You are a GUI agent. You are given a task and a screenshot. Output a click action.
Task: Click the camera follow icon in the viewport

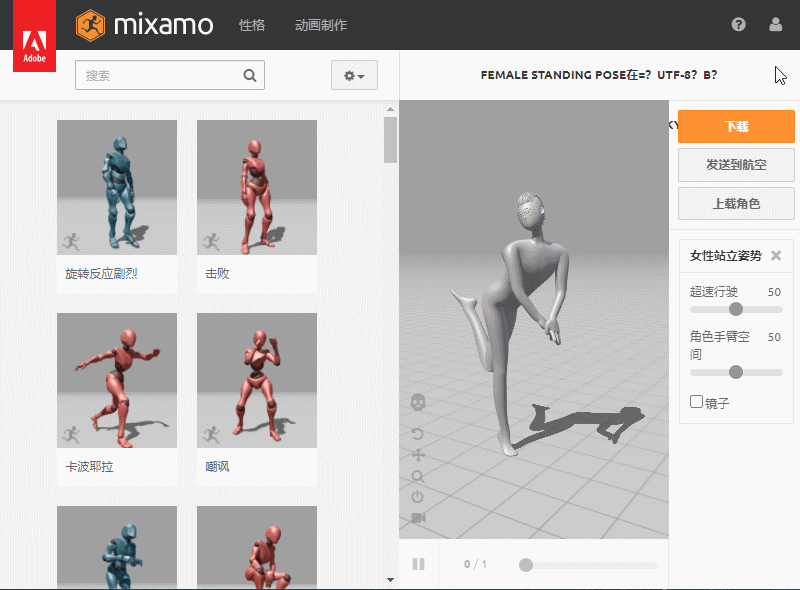click(418, 518)
